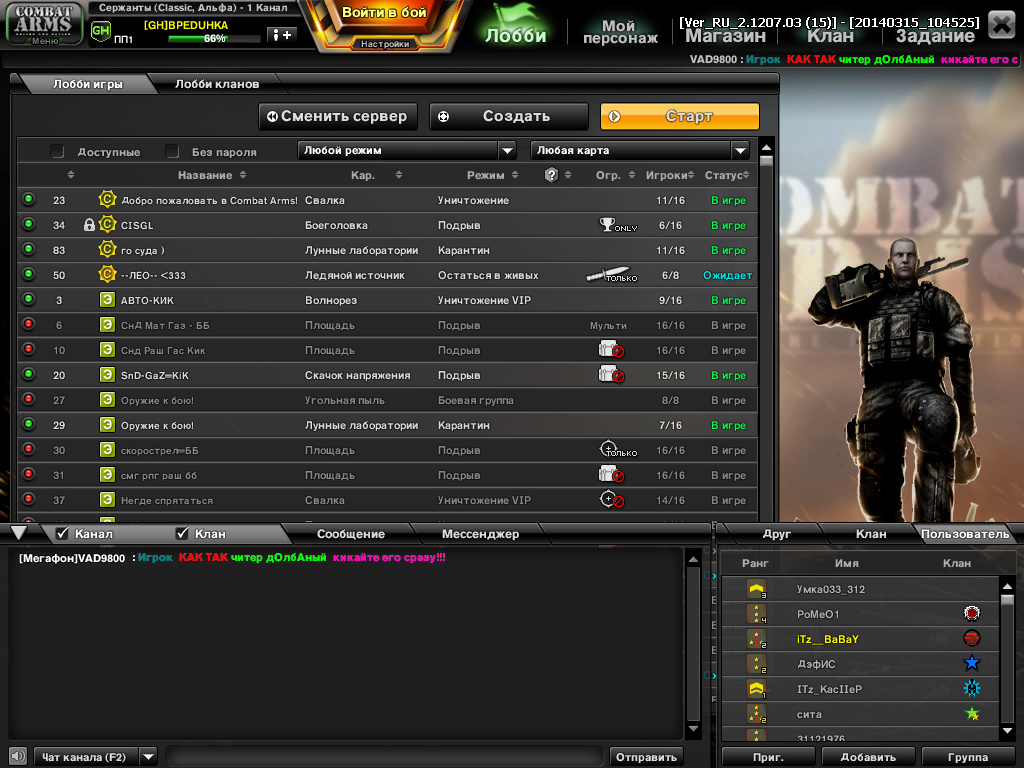Screen dimensions: 1024x768
Task: Click the green flag Лобби icon
Action: 515,24
